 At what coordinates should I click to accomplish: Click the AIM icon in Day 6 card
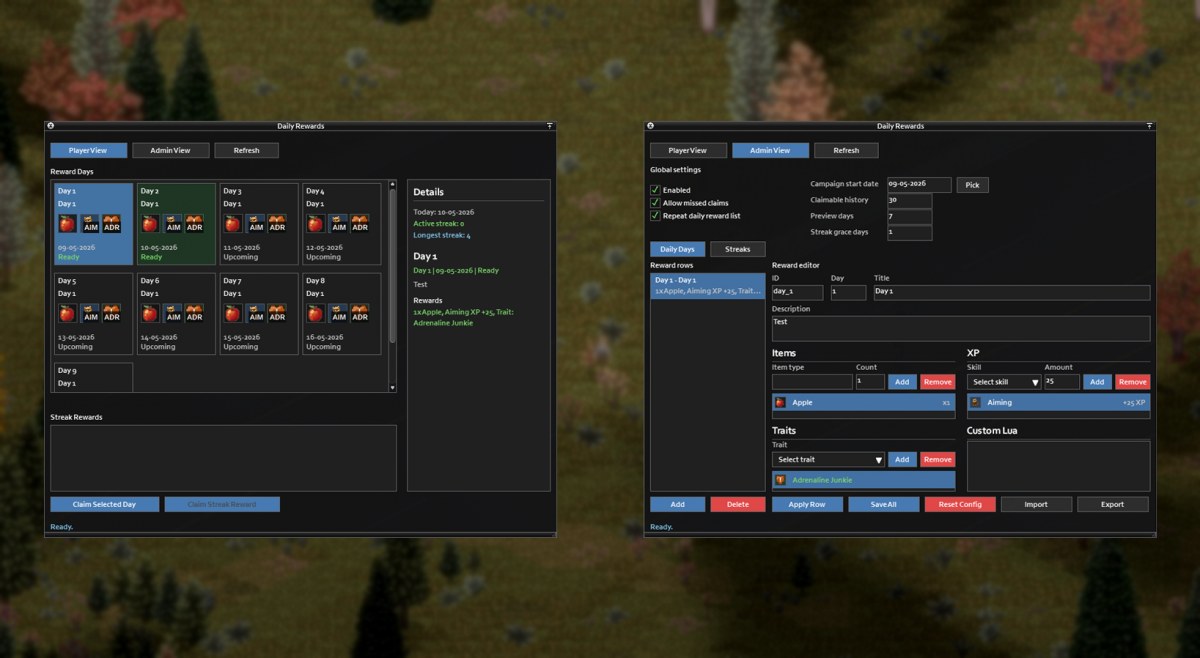[172, 313]
